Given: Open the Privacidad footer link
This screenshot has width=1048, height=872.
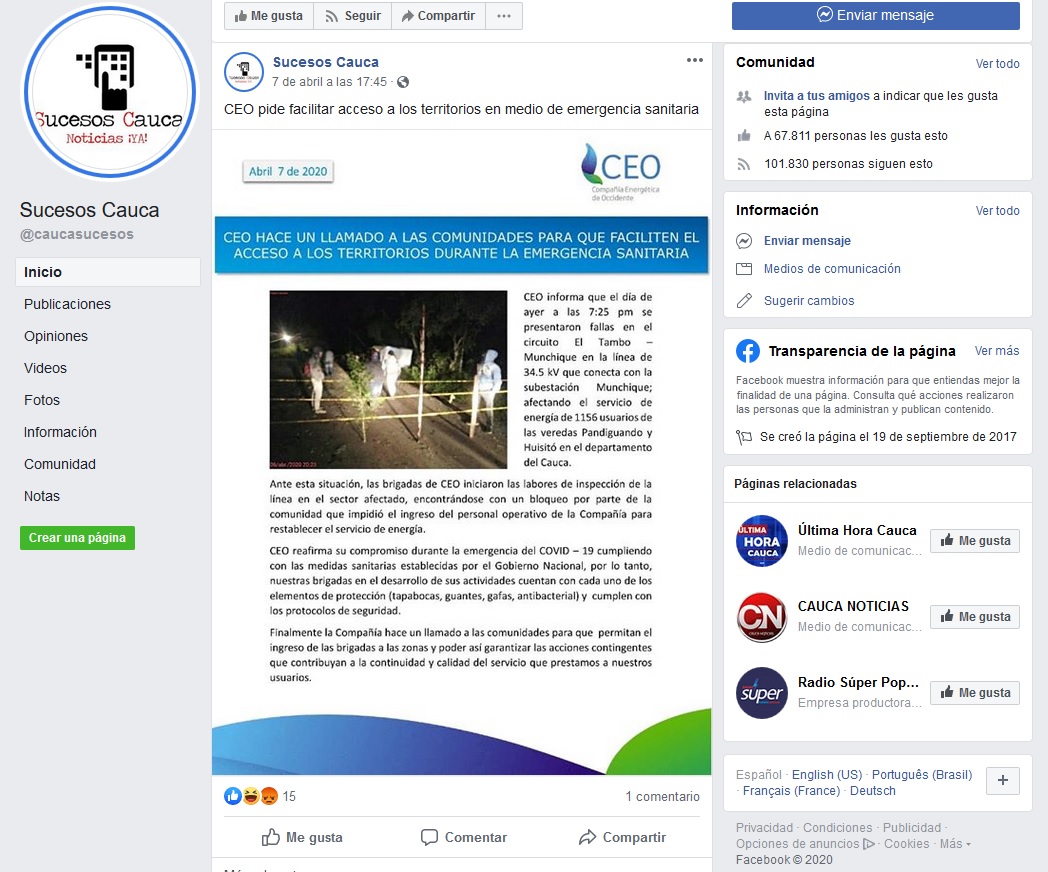Looking at the screenshot, I should point(764,828).
